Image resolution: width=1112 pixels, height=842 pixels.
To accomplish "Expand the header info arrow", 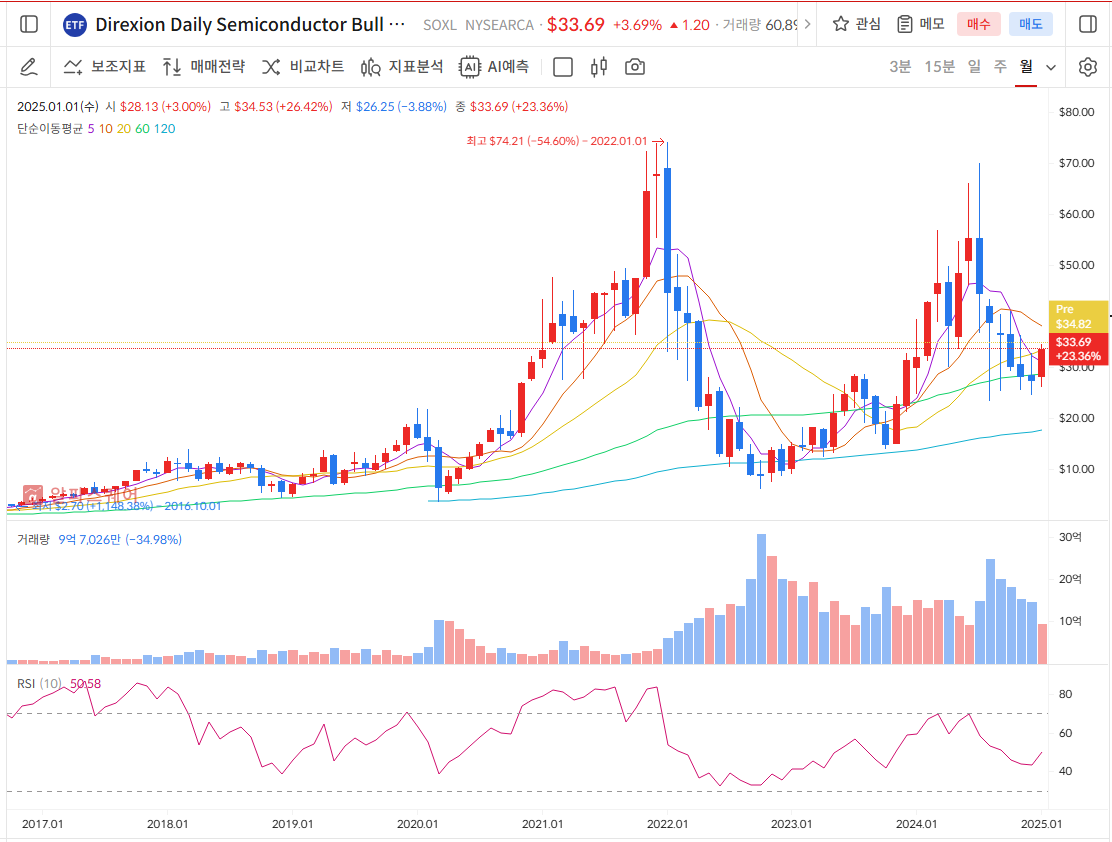I will (807, 24).
